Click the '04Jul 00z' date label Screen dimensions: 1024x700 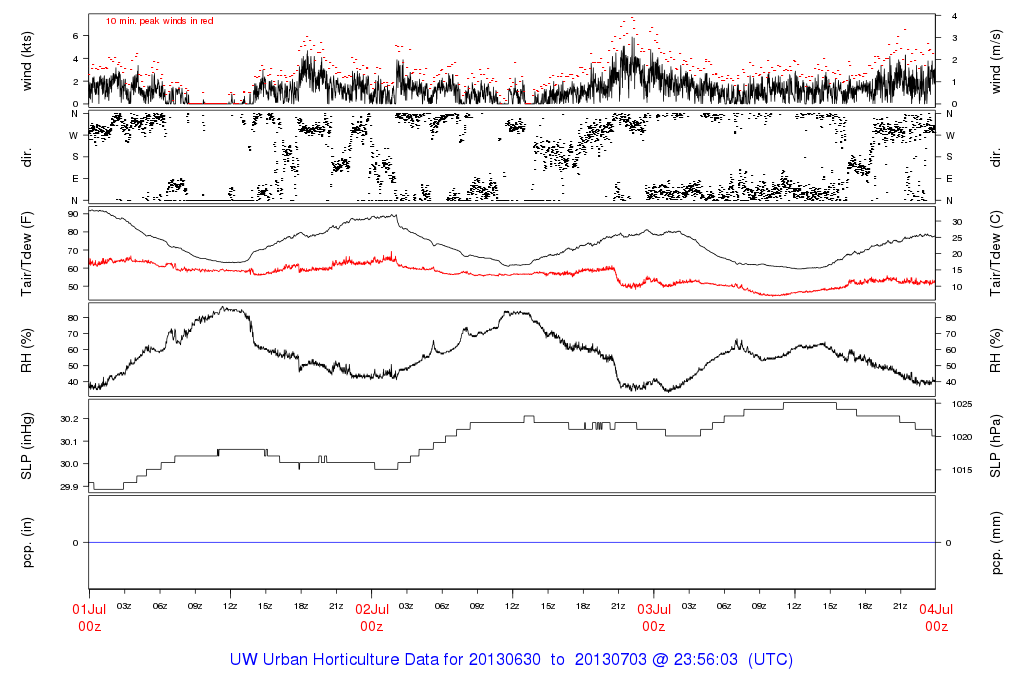[x=936, y=618]
